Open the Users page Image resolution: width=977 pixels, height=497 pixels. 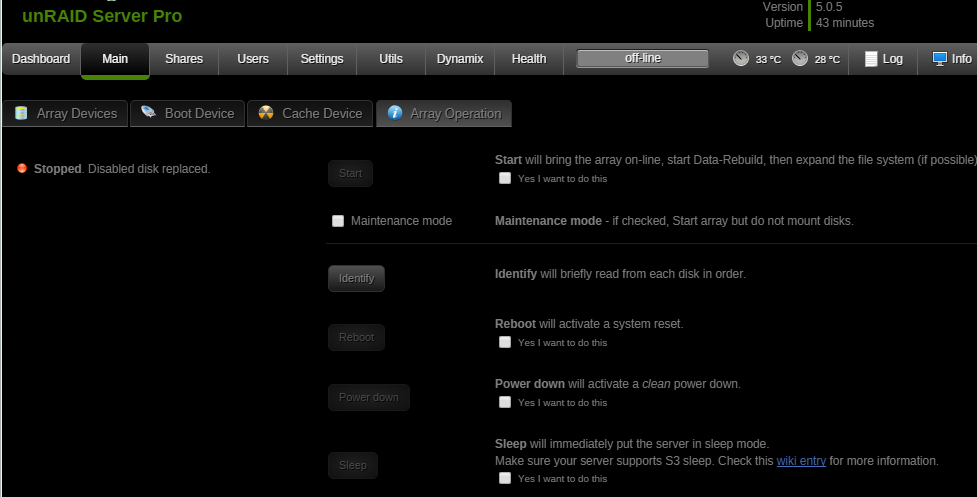[x=253, y=59]
